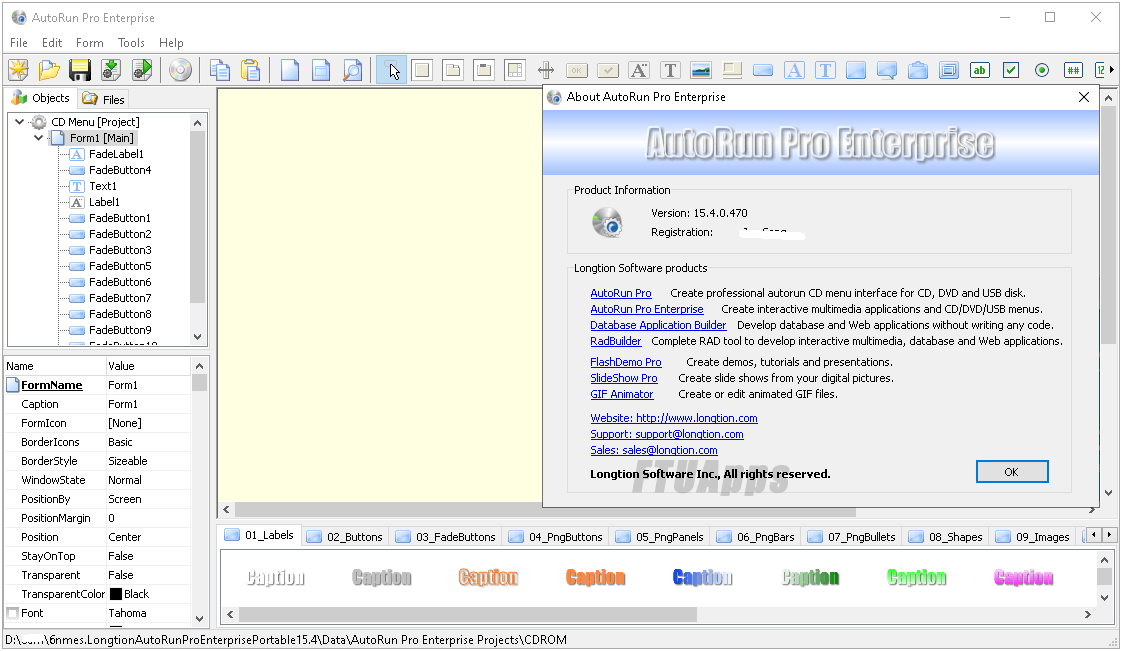Image resolution: width=1121 pixels, height=651 pixels.
Task: Select the radio button component icon
Action: click(1042, 70)
